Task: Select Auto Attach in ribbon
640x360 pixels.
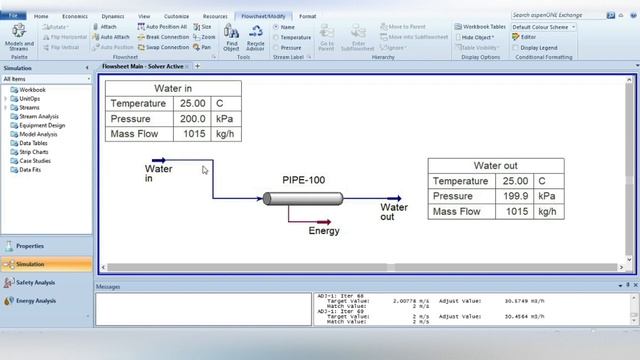Action: tap(111, 37)
